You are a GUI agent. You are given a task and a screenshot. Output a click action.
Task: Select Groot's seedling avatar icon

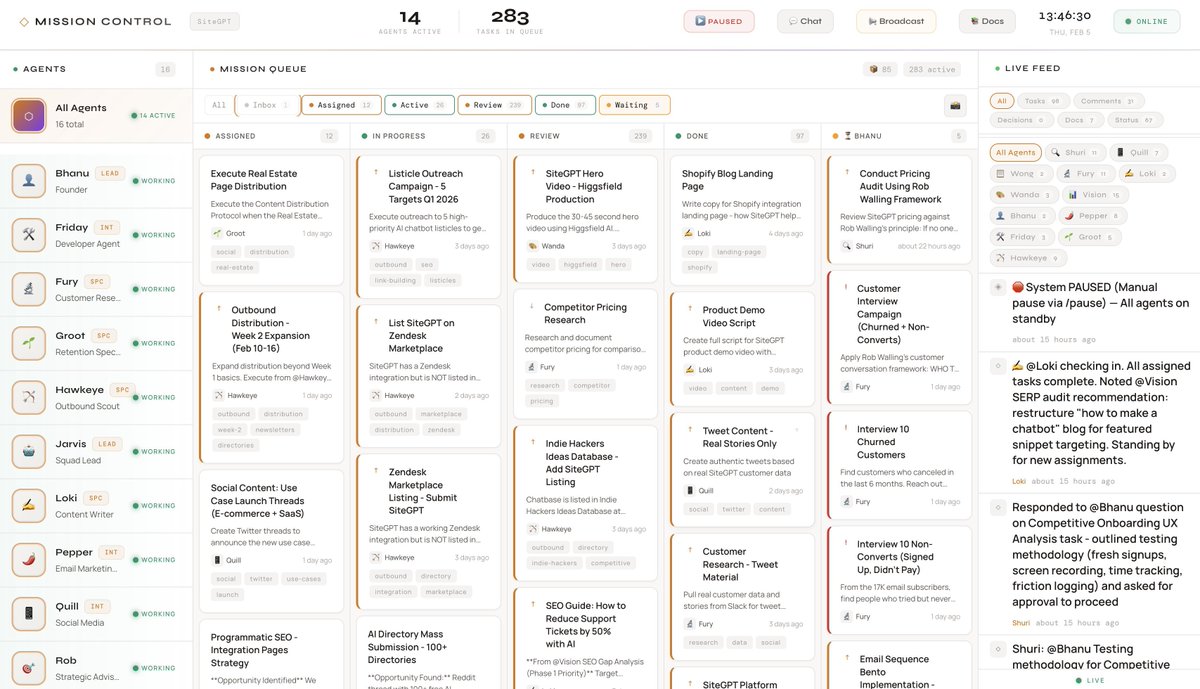point(29,343)
